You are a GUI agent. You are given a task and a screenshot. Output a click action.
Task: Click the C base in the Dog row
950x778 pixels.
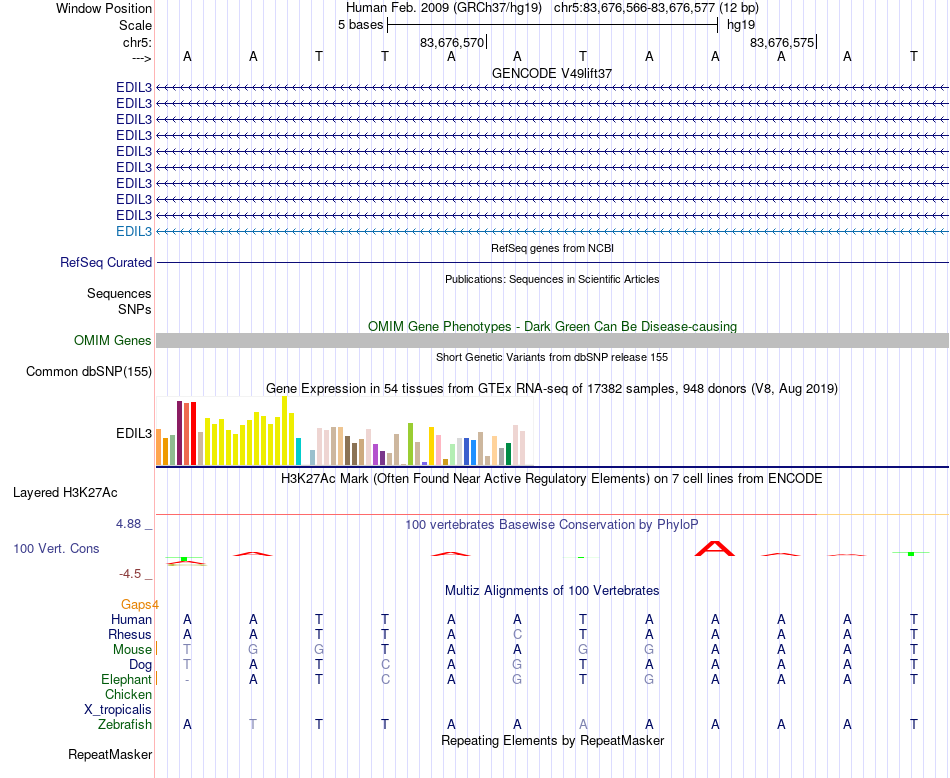pos(385,665)
